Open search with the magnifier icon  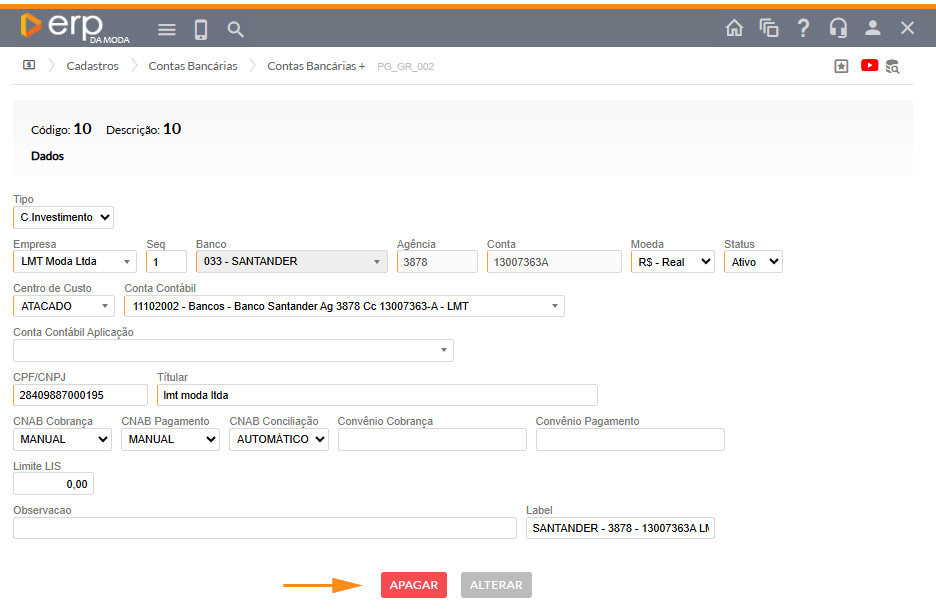(236, 29)
